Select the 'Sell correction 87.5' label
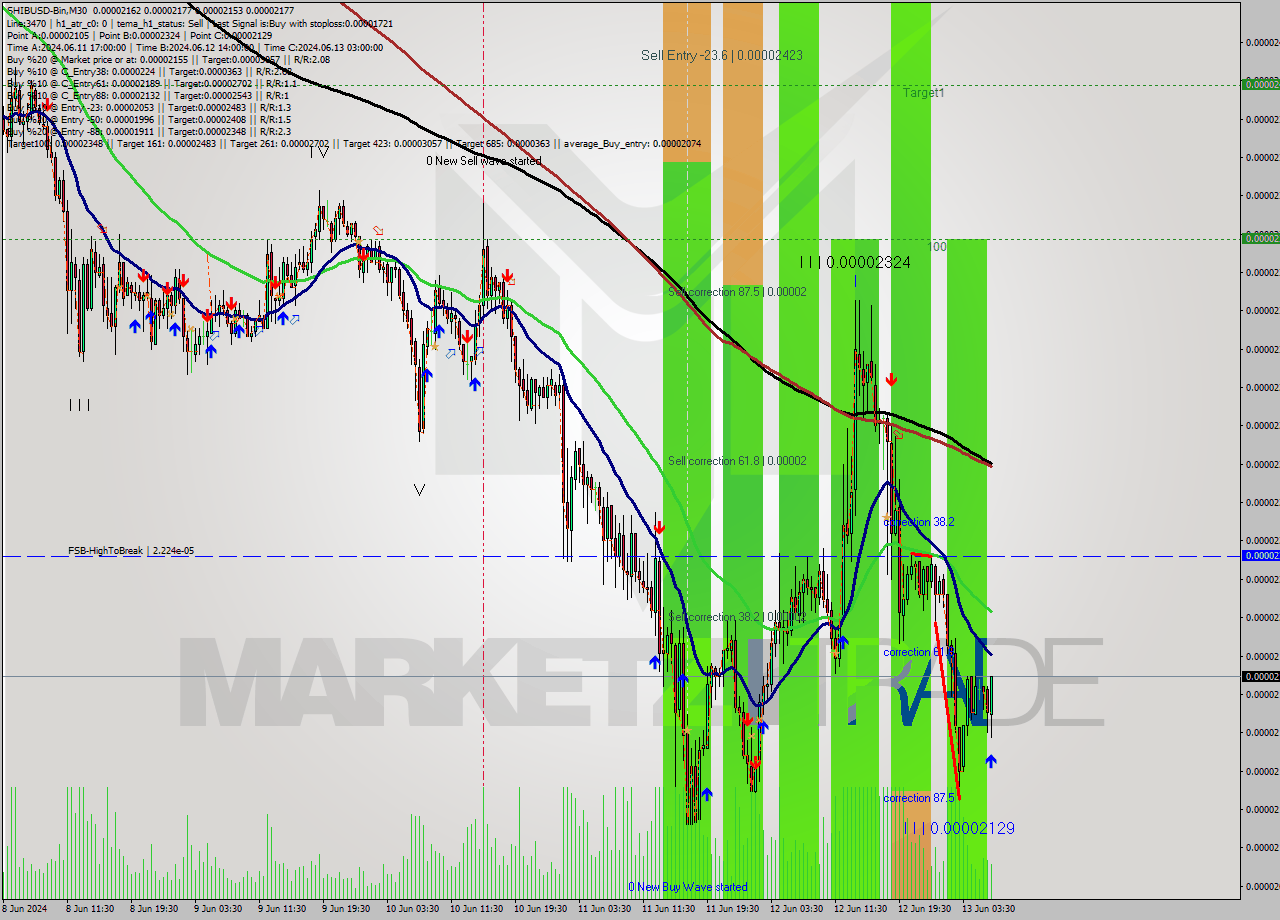Image resolution: width=1280 pixels, height=920 pixels. click(737, 292)
